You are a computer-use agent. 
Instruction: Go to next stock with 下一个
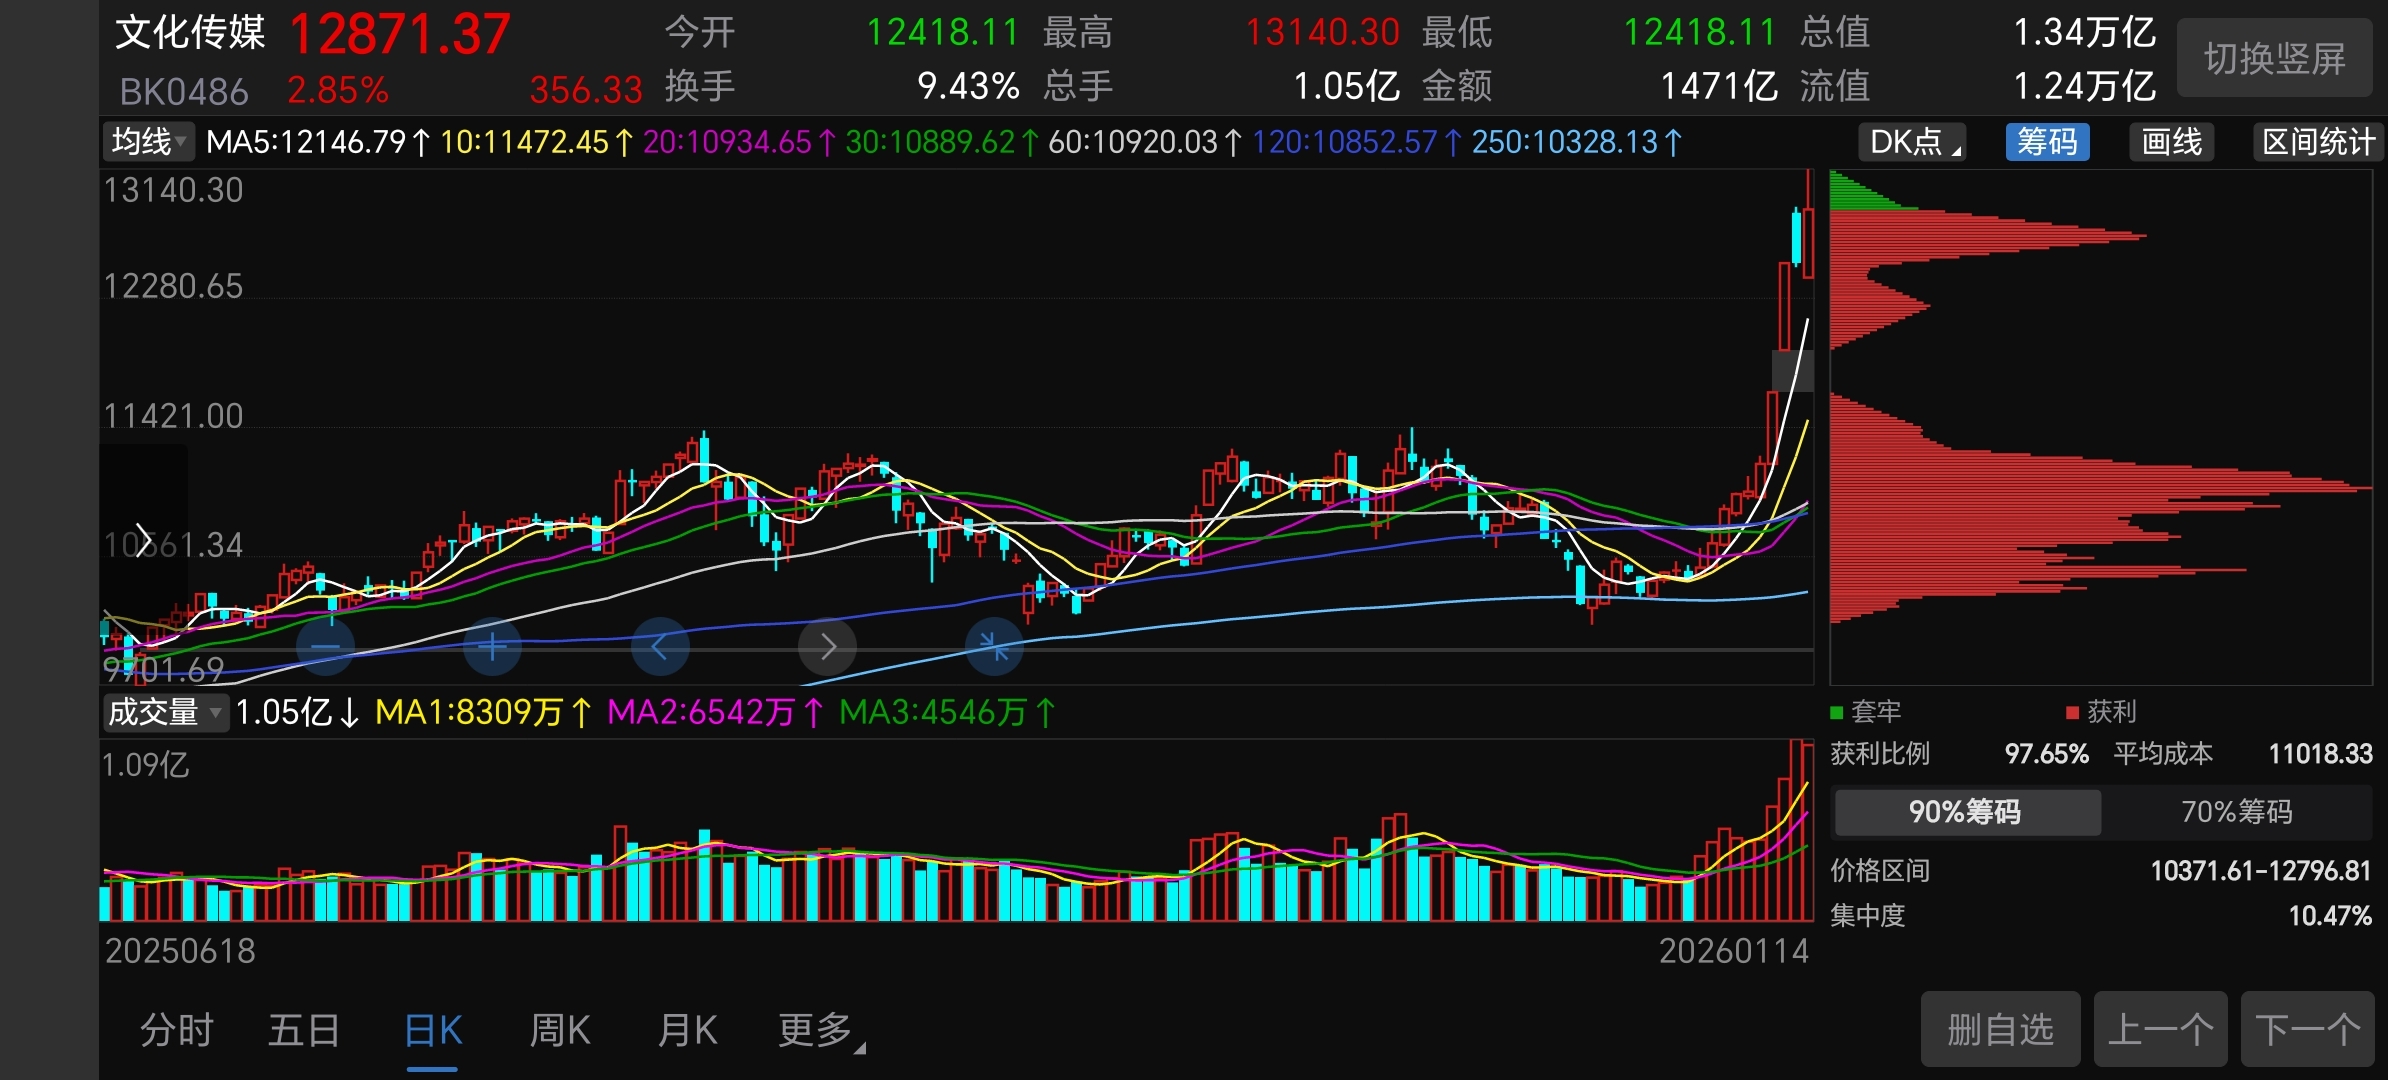point(2307,1029)
